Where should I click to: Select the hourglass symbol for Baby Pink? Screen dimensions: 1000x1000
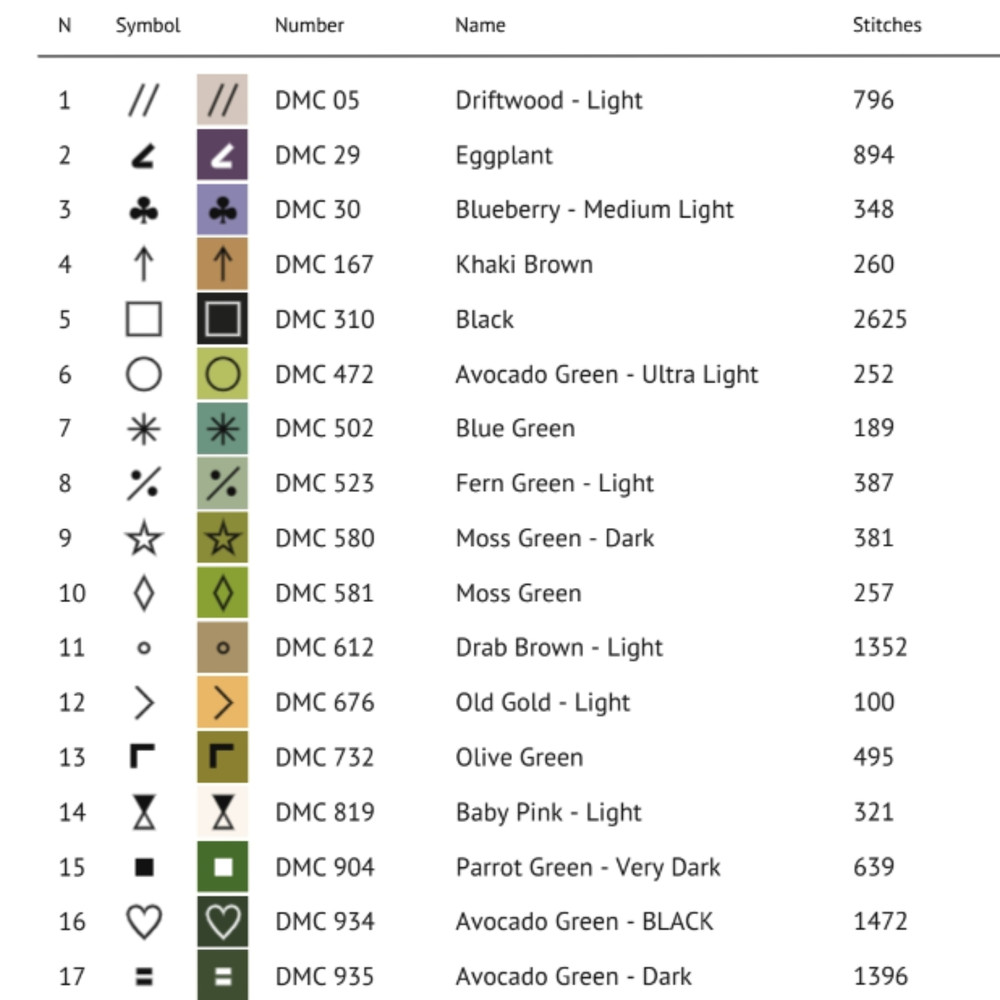point(143,813)
